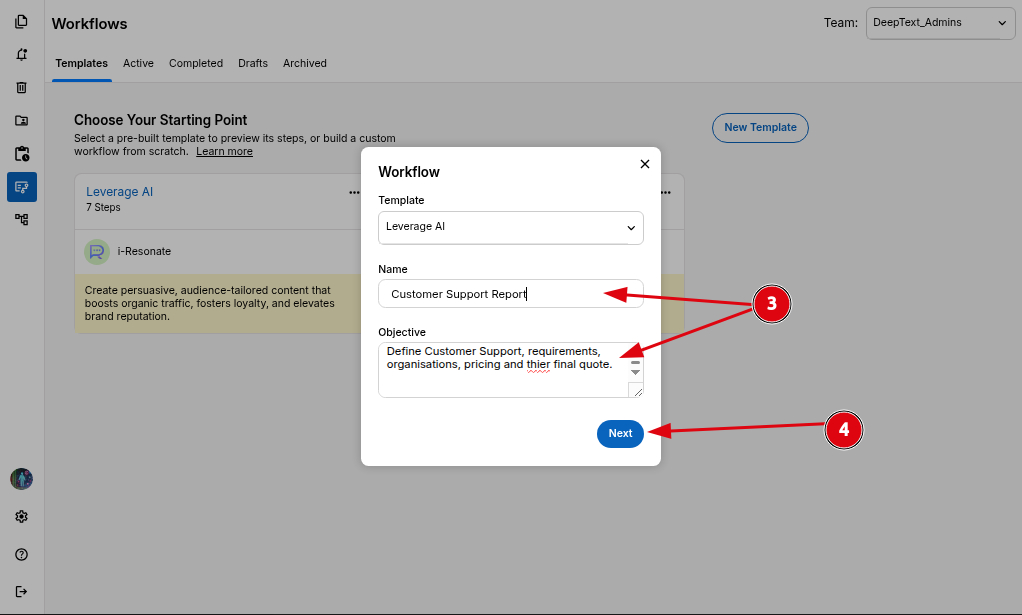Click the help question mark icon
The height and width of the screenshot is (615, 1022).
point(22,554)
